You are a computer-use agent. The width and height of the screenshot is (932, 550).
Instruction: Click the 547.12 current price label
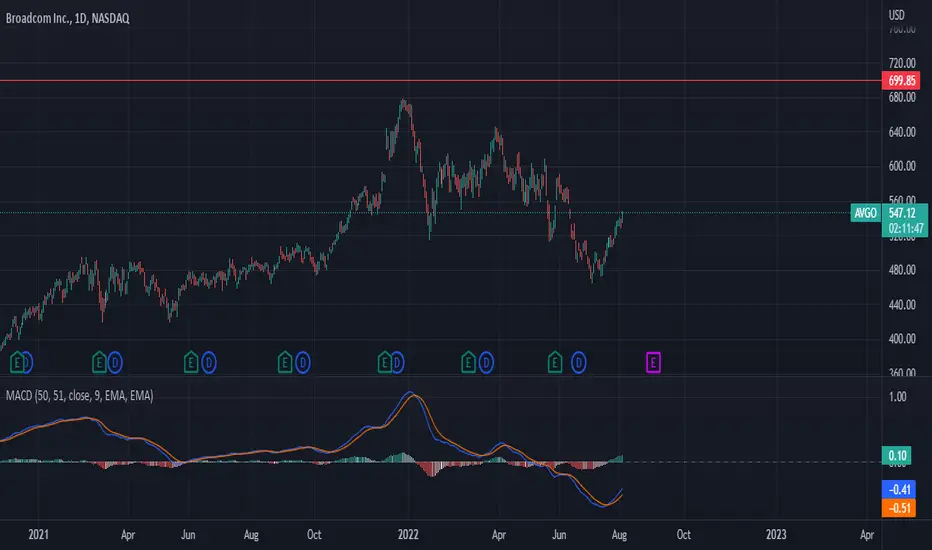coord(902,213)
